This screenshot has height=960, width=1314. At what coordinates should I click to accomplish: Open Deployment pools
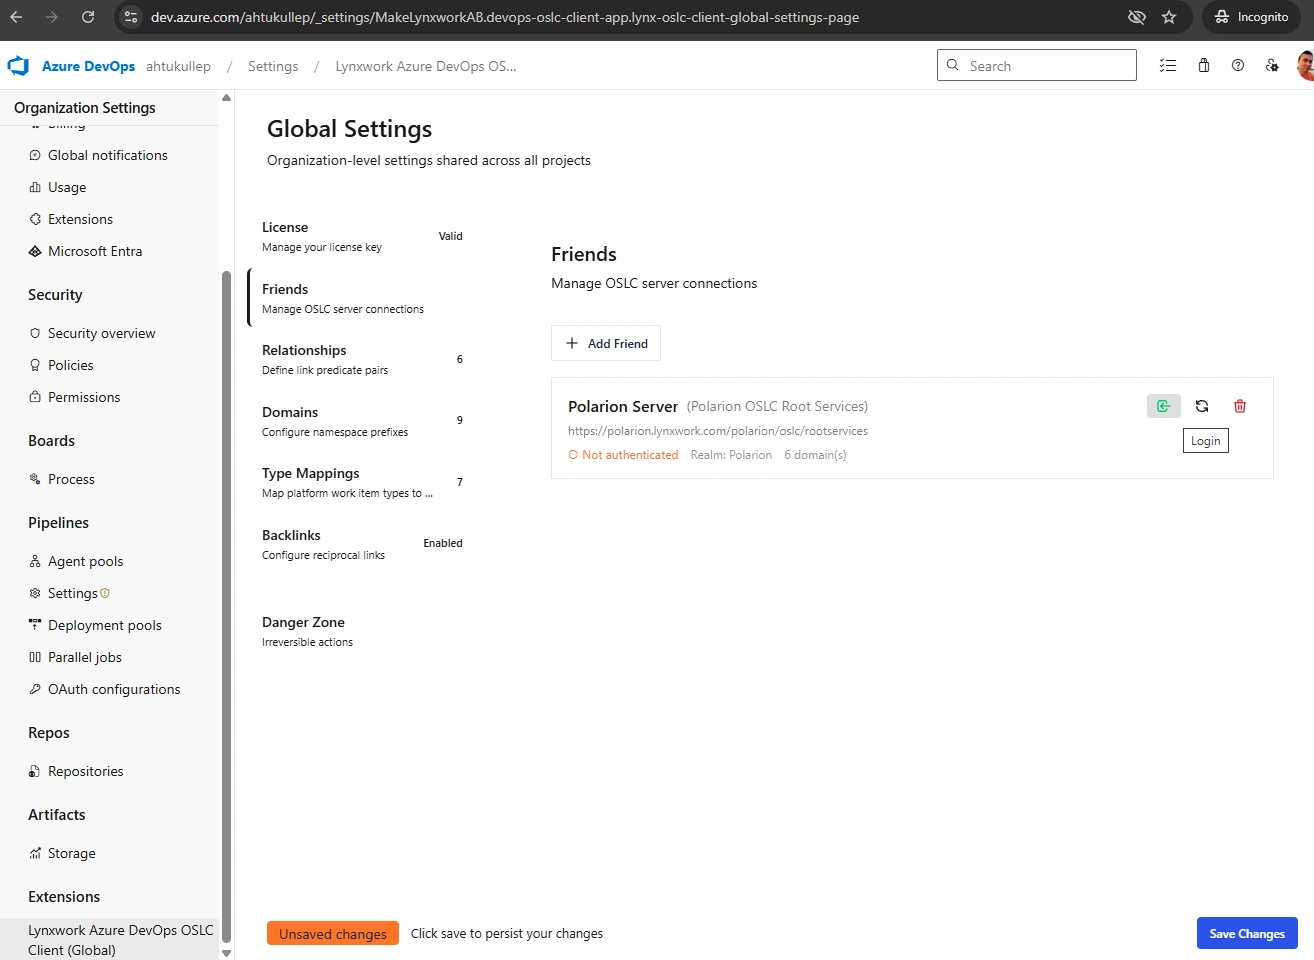104,625
